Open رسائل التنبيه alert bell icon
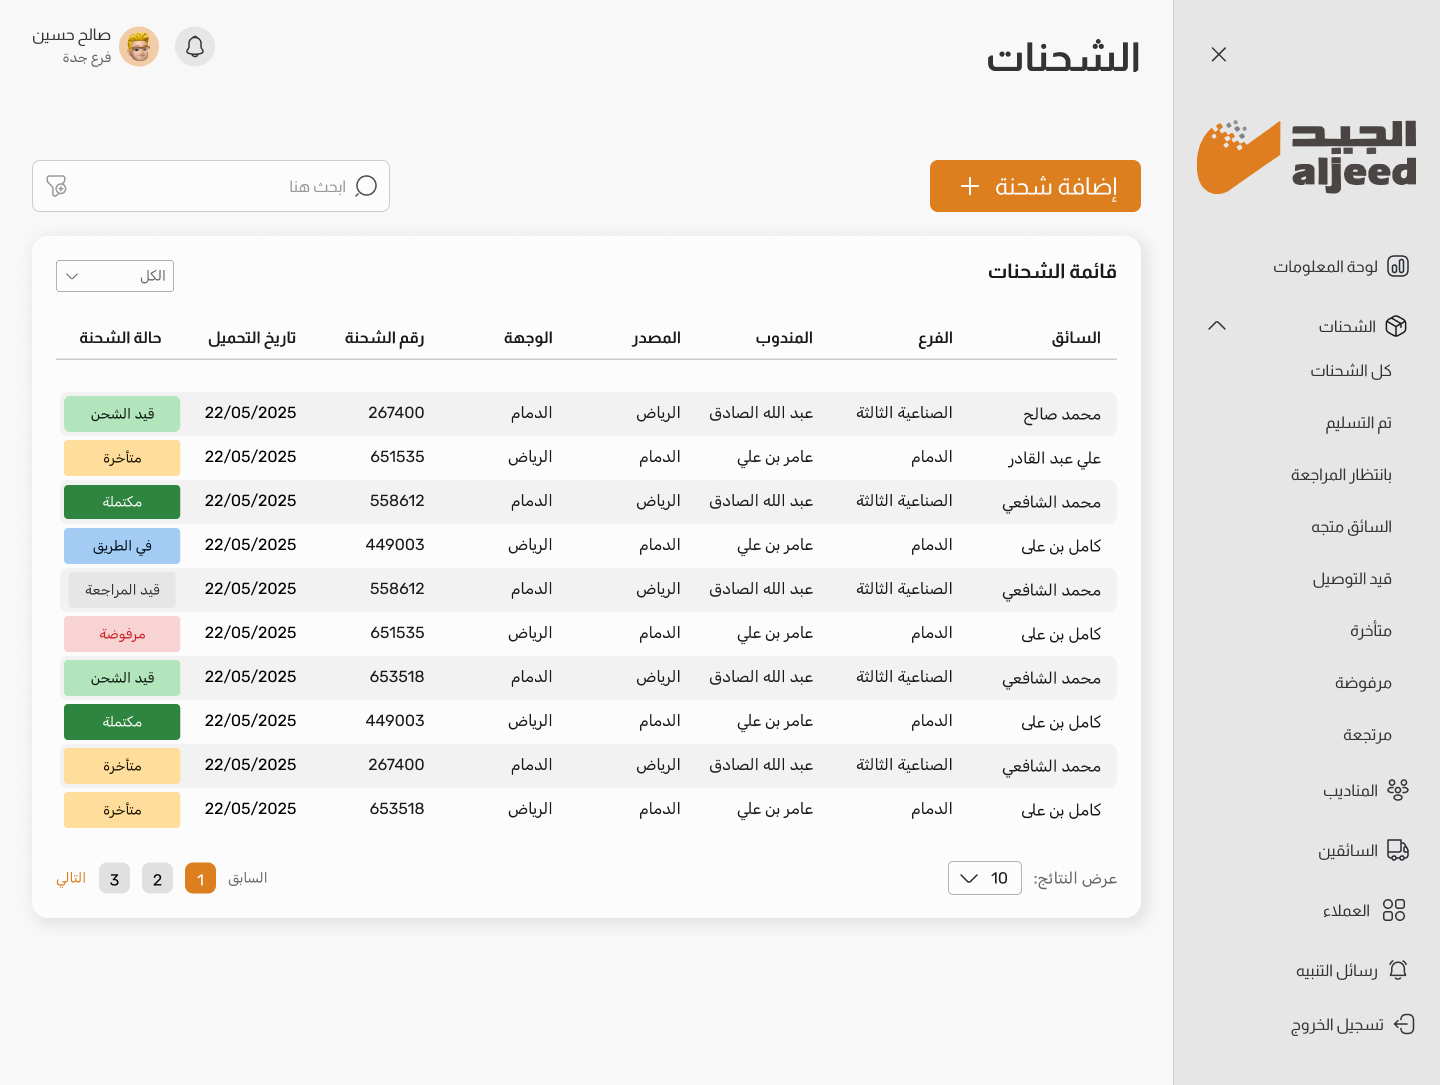The height and width of the screenshot is (1085, 1440). coord(1398,970)
